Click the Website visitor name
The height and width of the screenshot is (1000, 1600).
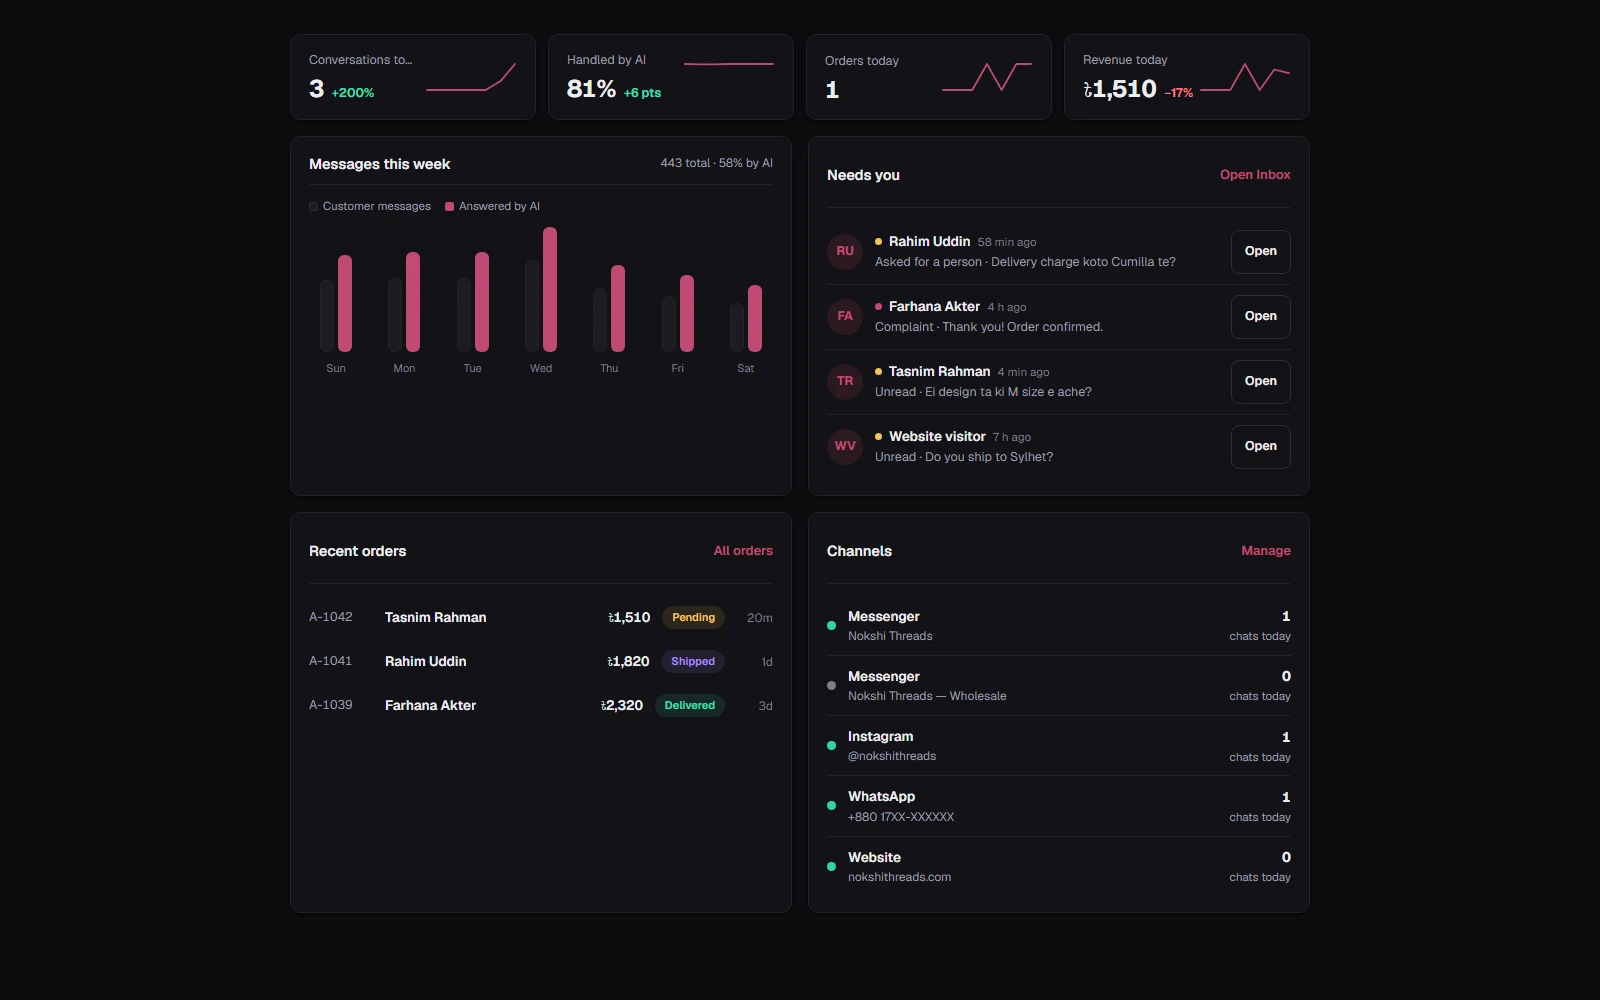click(x=937, y=437)
